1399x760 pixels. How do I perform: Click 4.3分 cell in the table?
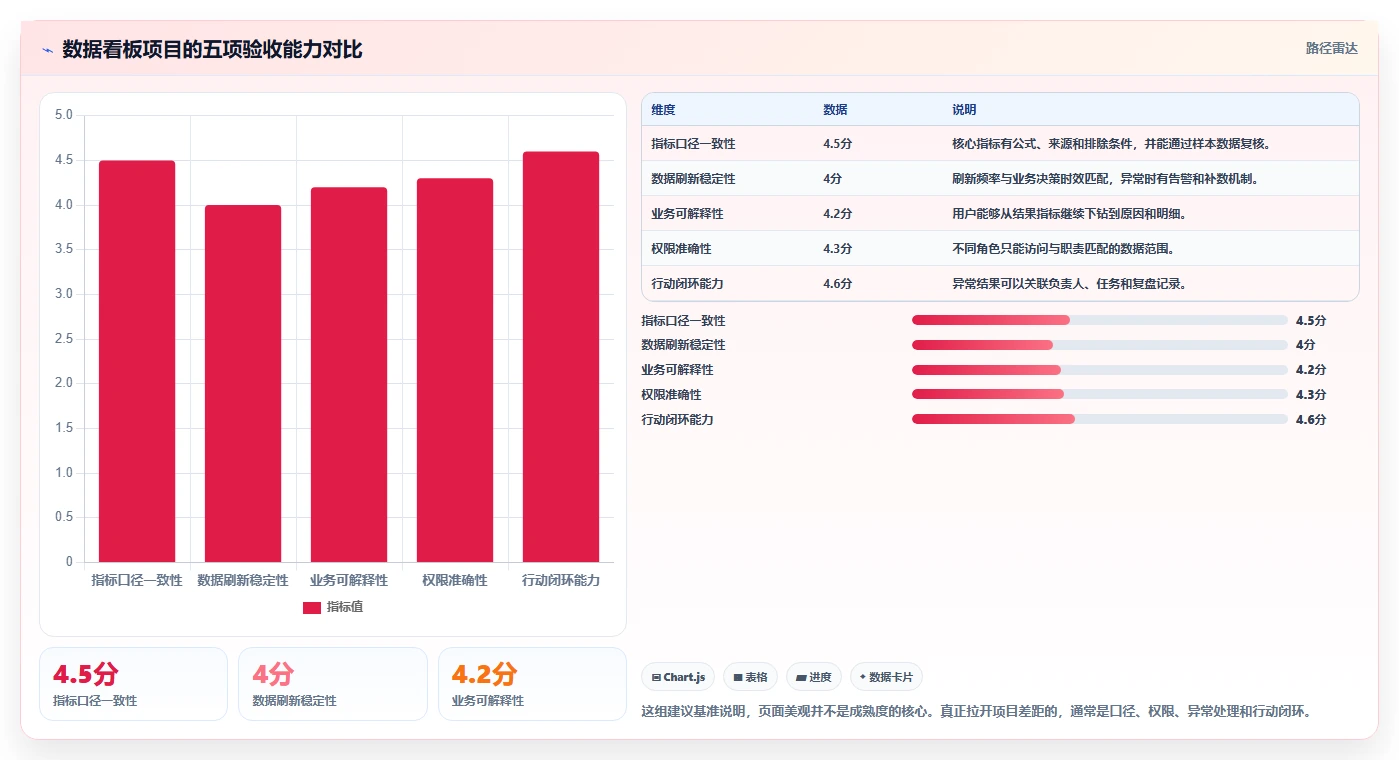(837, 249)
